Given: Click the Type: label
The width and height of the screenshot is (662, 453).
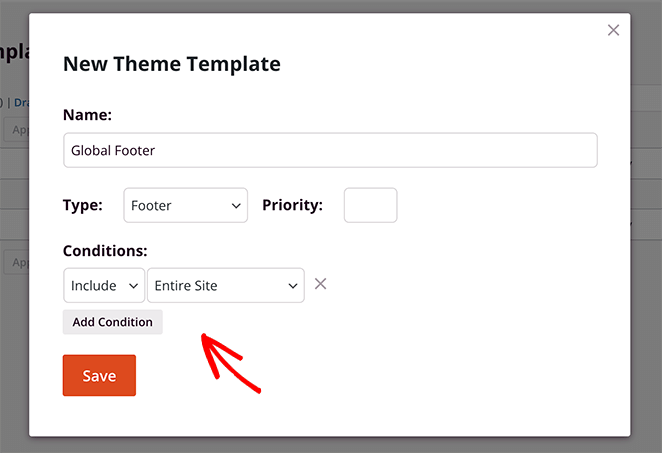Looking at the screenshot, I should tap(83, 205).
